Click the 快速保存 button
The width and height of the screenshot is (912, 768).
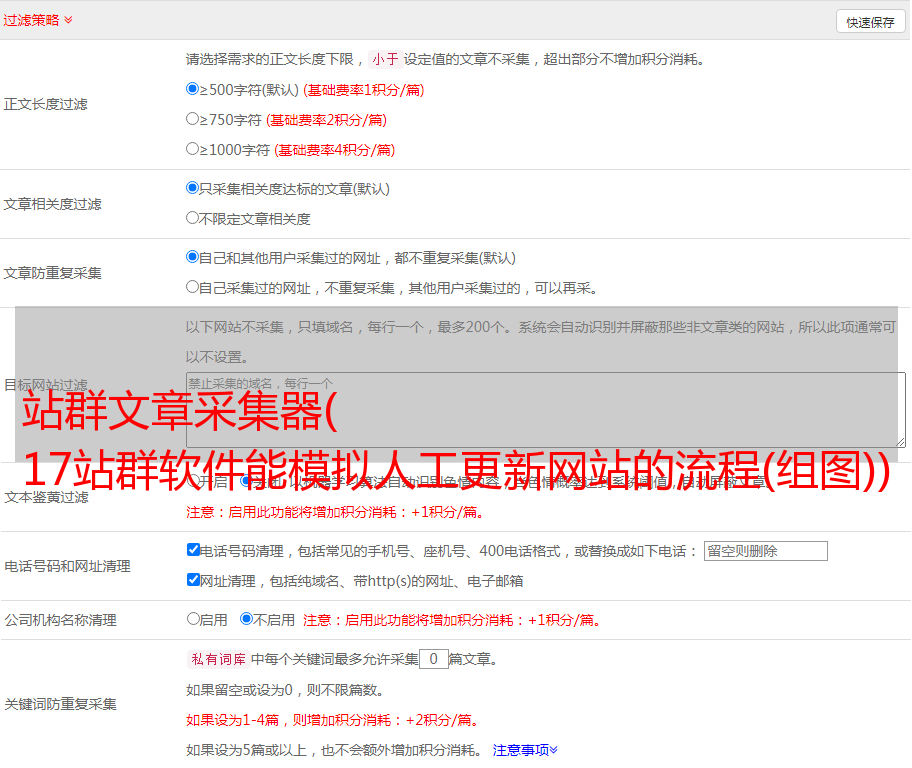[870, 22]
